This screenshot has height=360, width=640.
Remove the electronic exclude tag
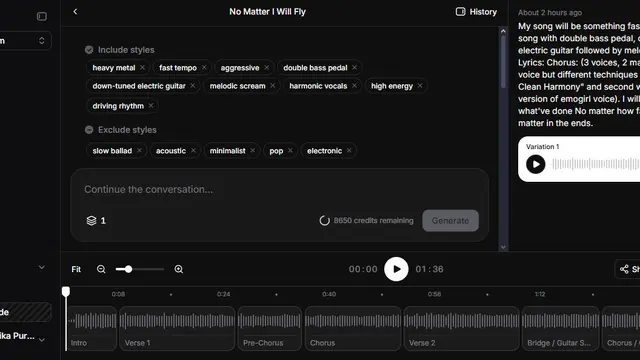pos(349,151)
